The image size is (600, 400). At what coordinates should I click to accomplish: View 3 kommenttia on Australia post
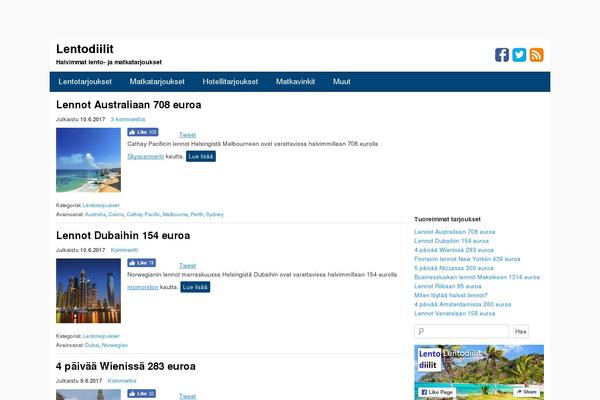128,119
